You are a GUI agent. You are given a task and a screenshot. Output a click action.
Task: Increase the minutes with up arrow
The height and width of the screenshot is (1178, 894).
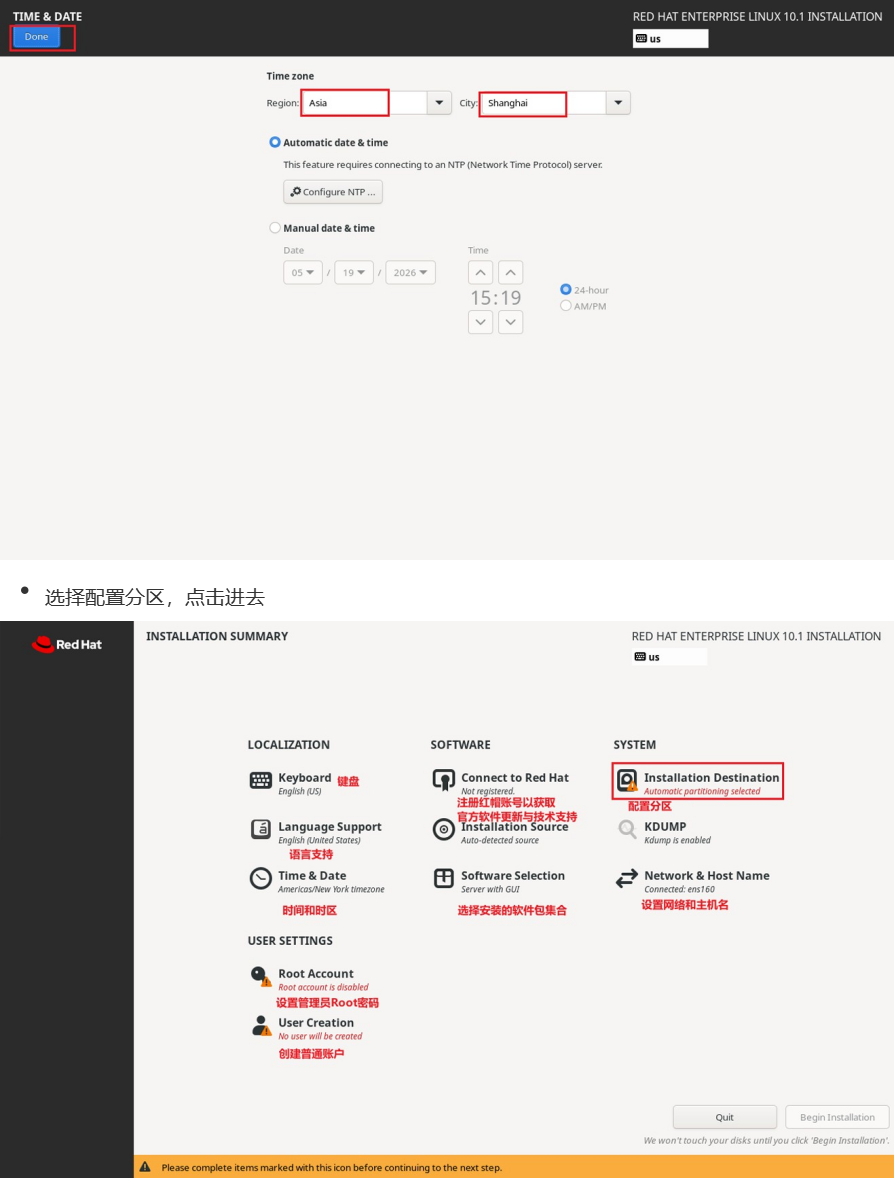point(511,272)
